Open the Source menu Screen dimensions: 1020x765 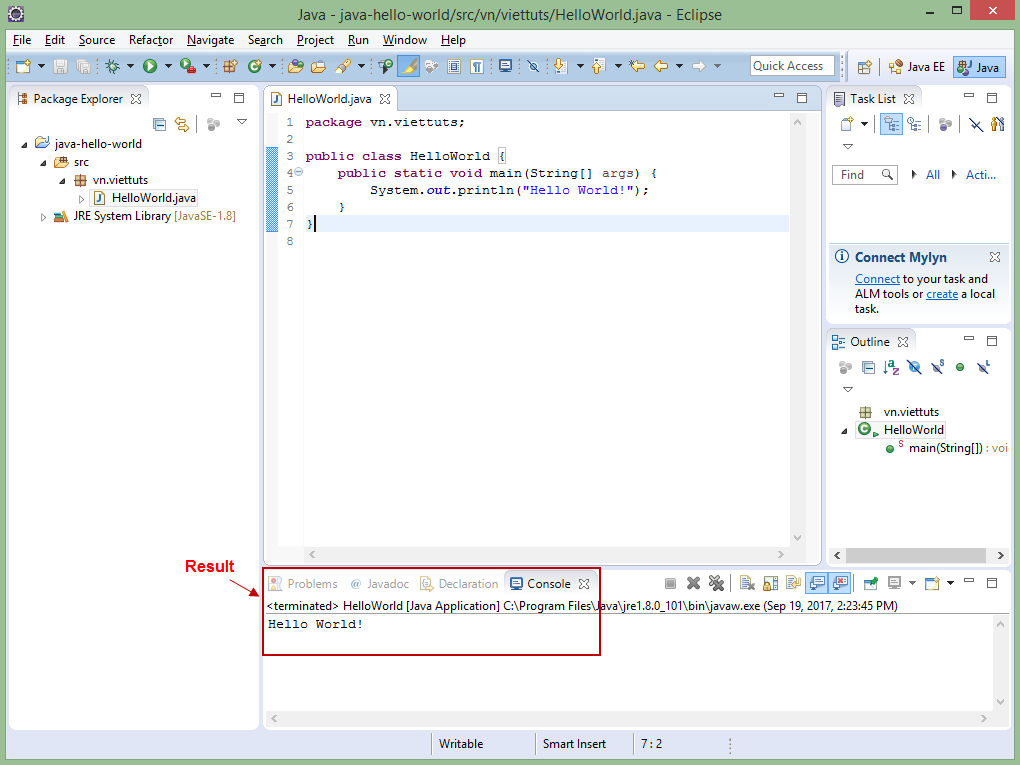click(x=97, y=40)
